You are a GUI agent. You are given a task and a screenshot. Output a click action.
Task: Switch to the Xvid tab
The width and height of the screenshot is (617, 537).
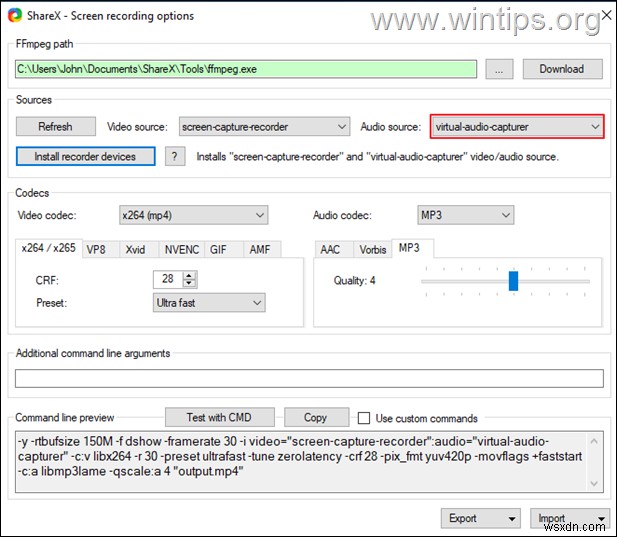pyautogui.click(x=139, y=249)
